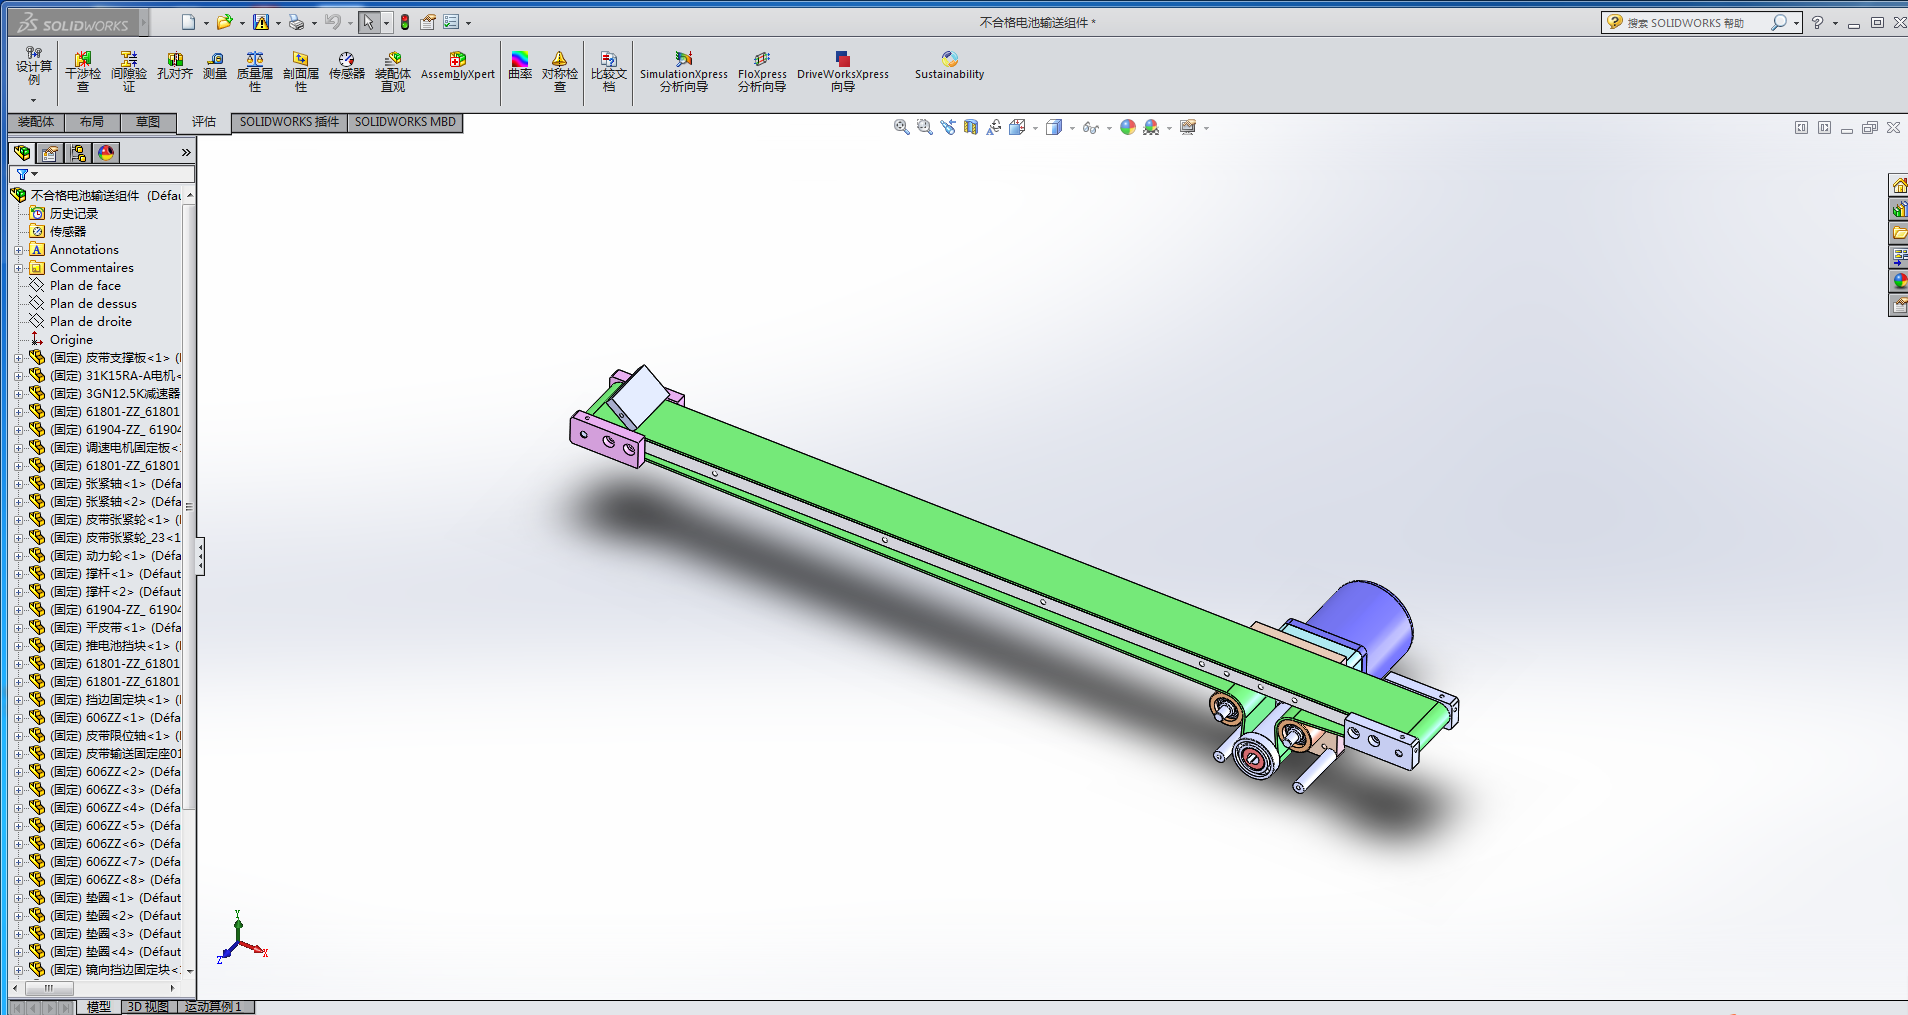Screen dimensions: 1908x1015
Task: Expand the Annotations tree node
Action: click(x=18, y=250)
